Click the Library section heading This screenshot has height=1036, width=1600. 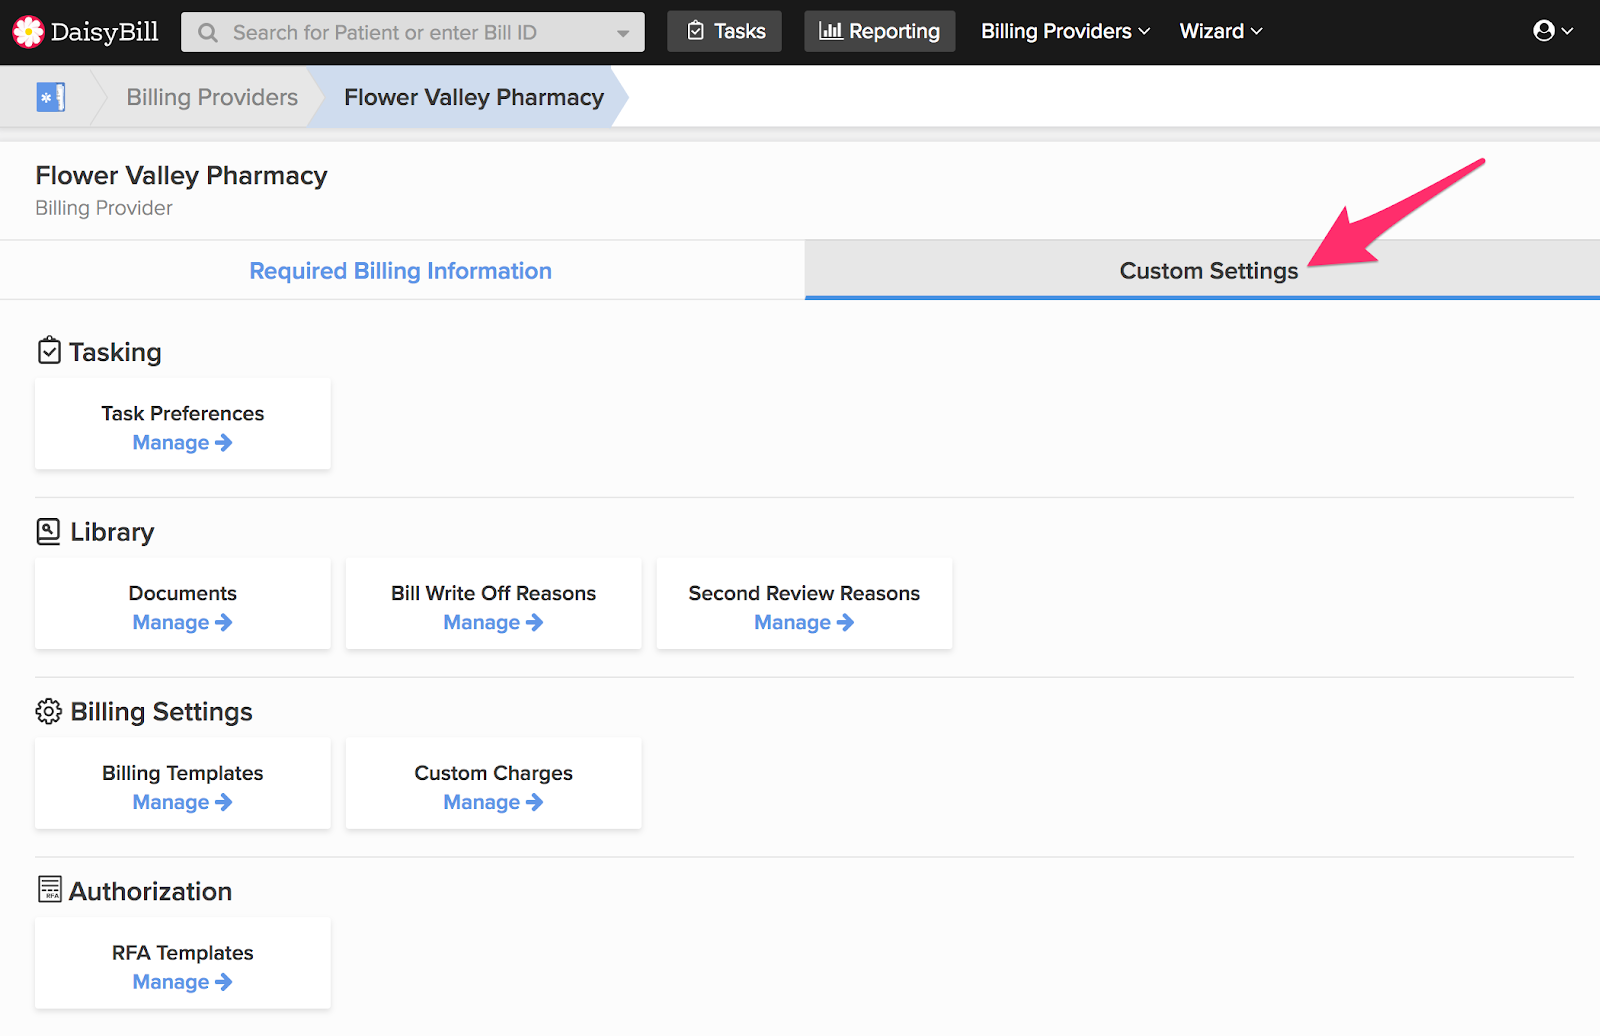[x=112, y=532]
